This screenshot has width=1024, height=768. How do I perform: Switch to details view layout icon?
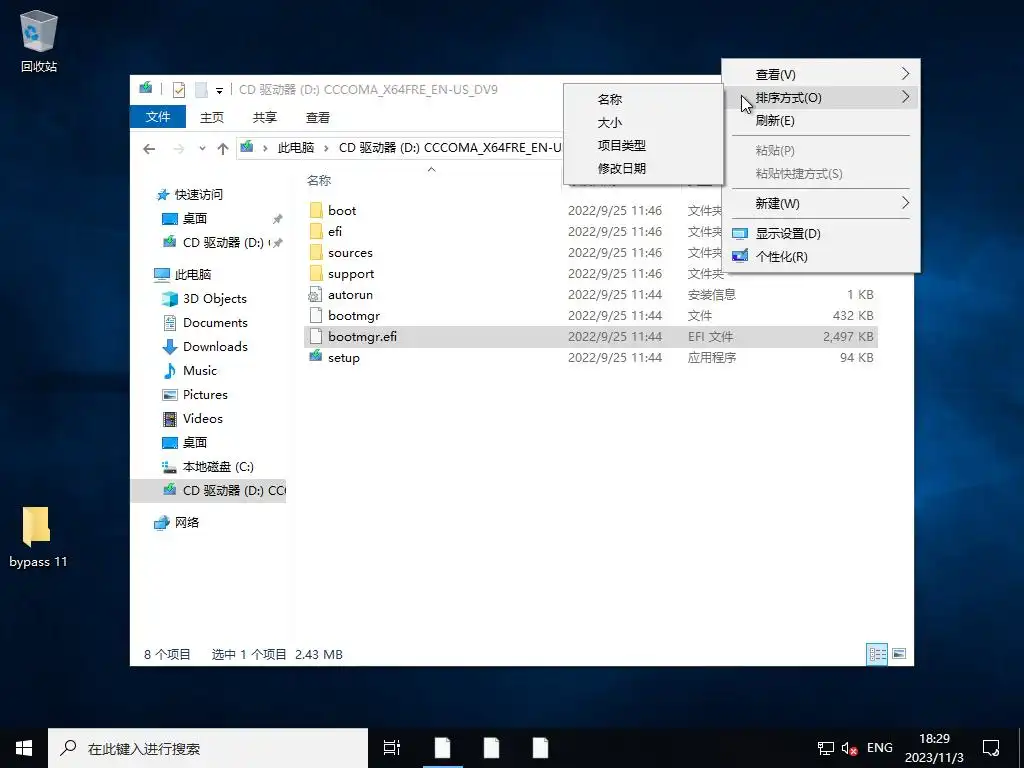pyautogui.click(x=877, y=654)
